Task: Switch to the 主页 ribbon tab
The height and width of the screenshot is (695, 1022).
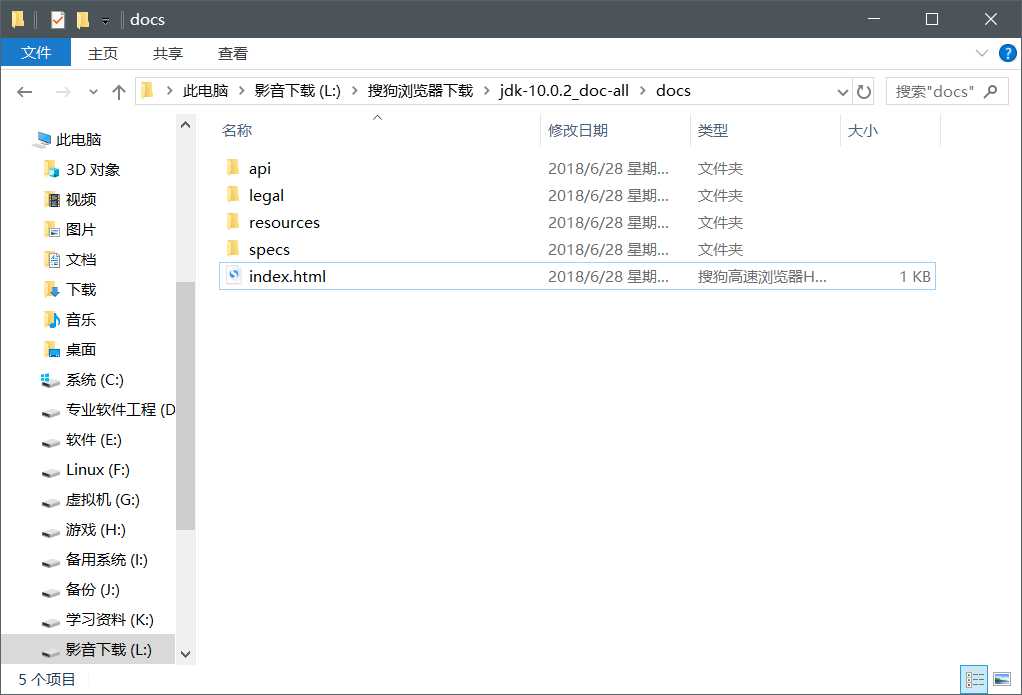Action: 103,53
